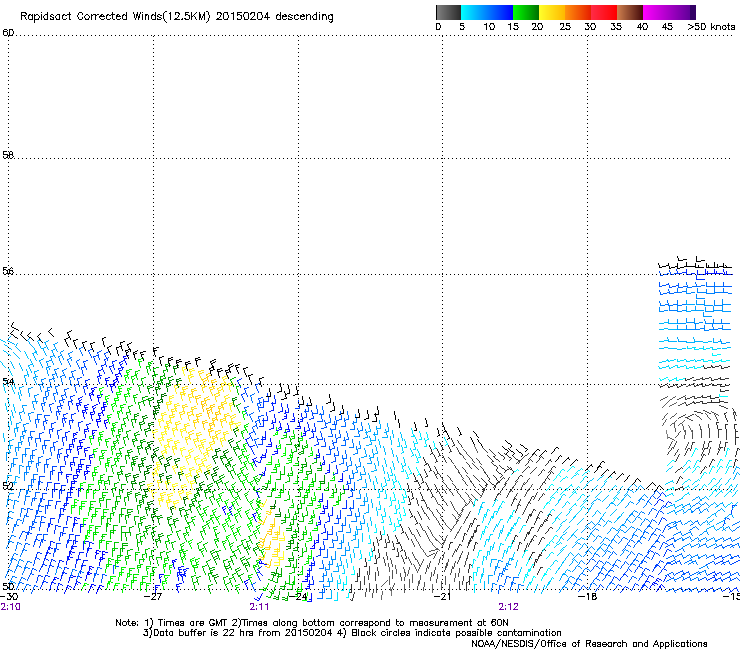
Task: Click the longitude label '-21'
Action: coord(442,597)
